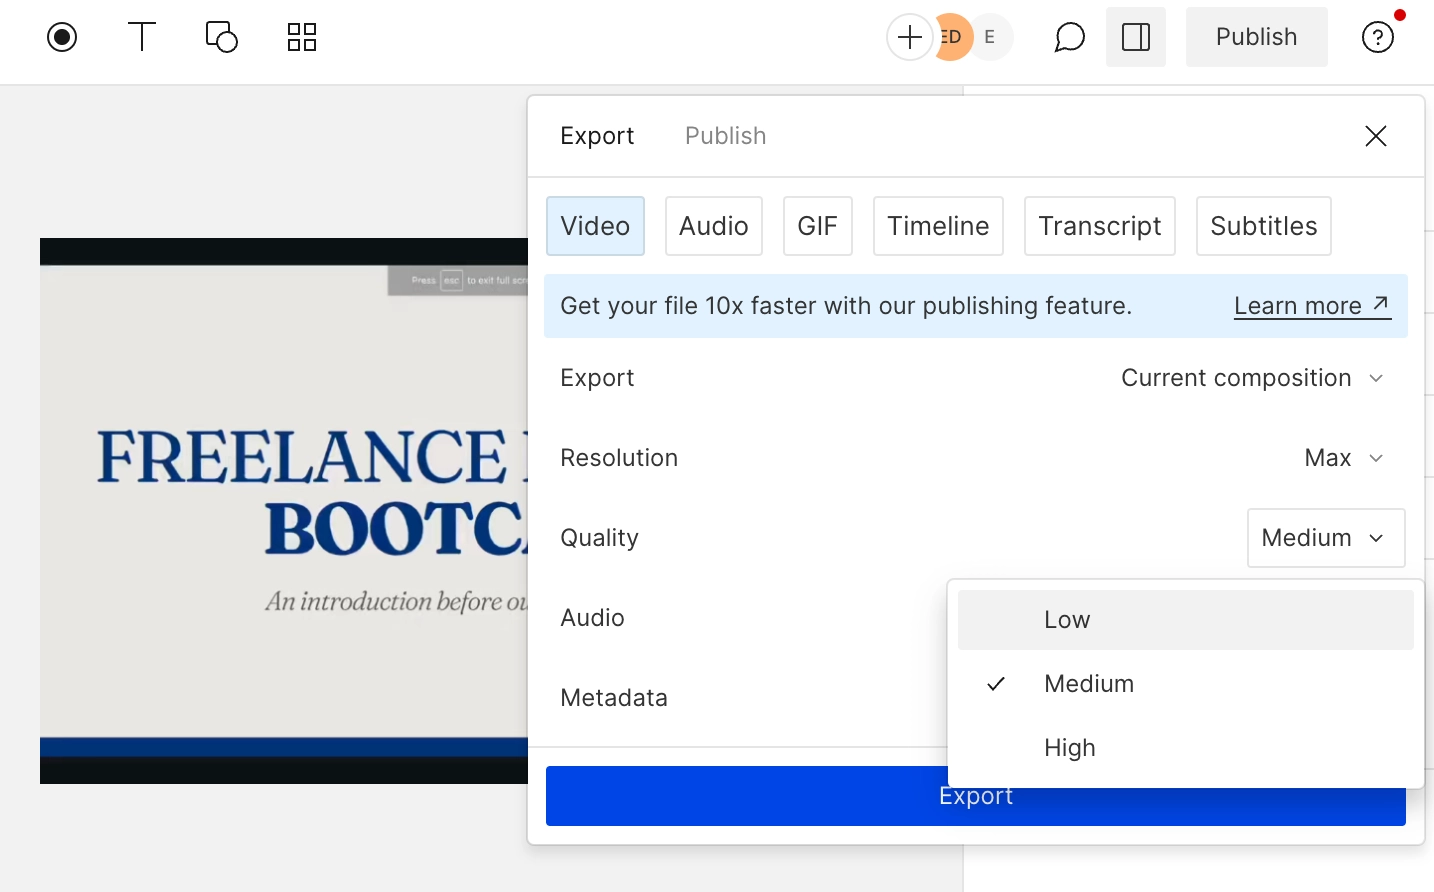Image resolution: width=1434 pixels, height=892 pixels.
Task: Switch to the Publish tab
Action: coord(725,136)
